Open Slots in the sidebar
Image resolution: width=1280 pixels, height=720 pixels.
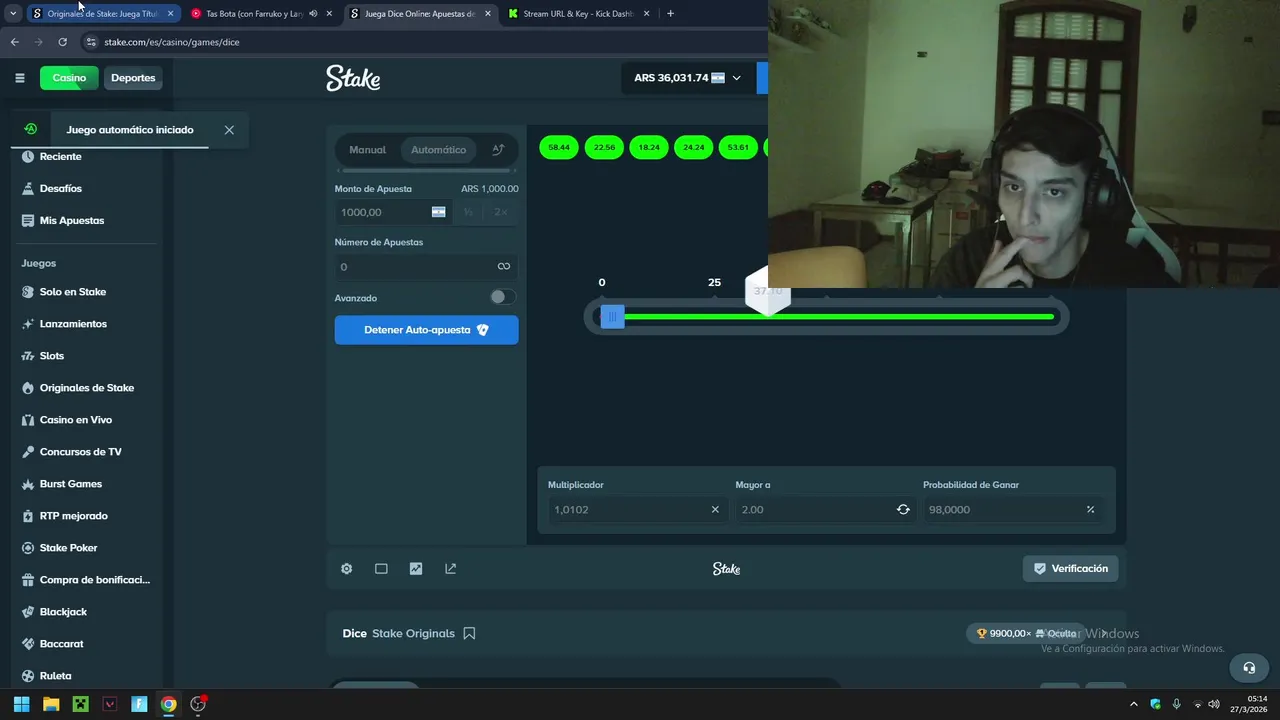coord(51,356)
